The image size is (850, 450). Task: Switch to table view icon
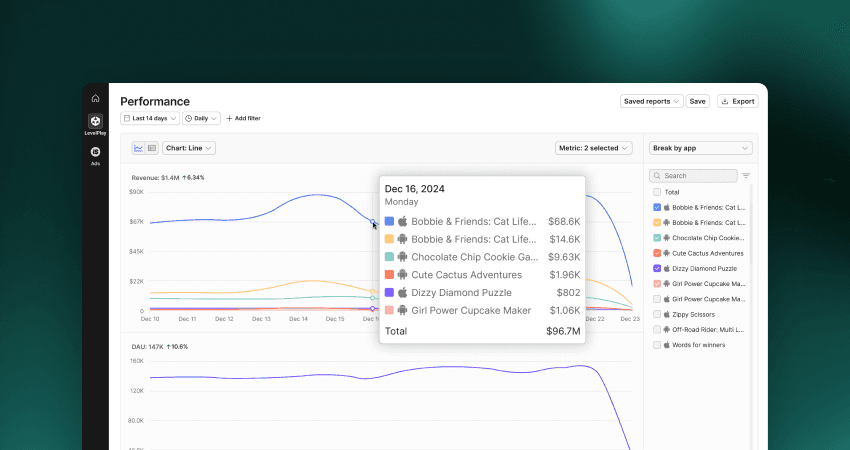pyautogui.click(x=152, y=148)
